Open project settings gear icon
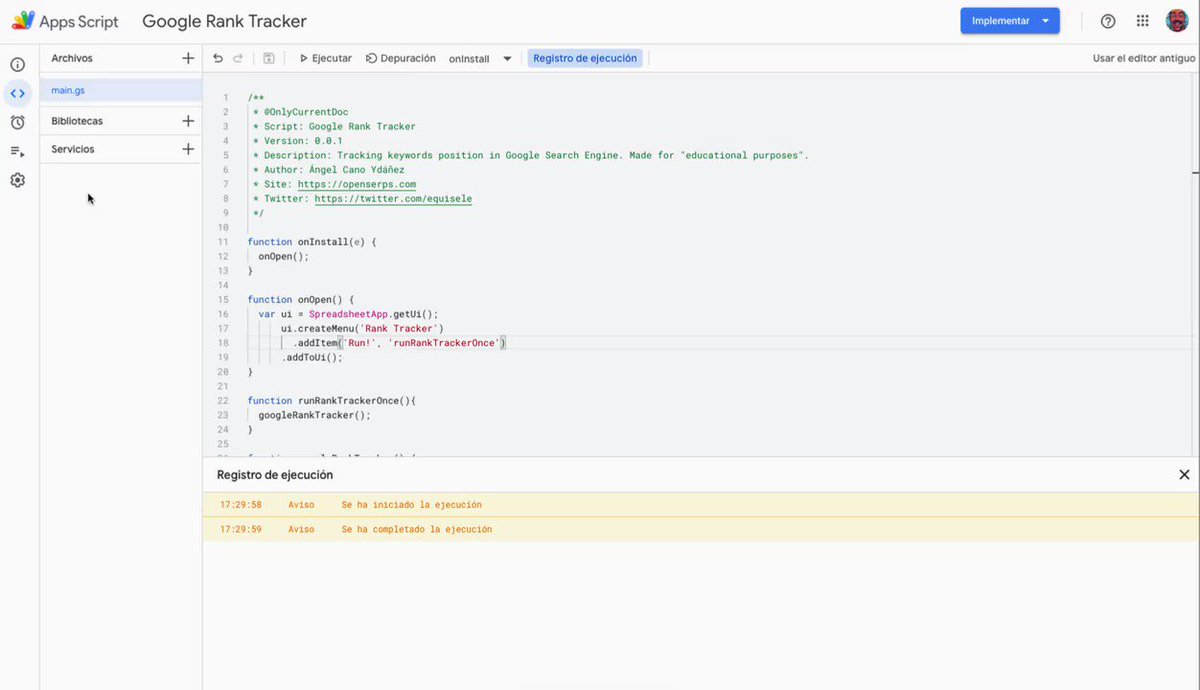Screen dimensions: 1200x690 [17, 180]
